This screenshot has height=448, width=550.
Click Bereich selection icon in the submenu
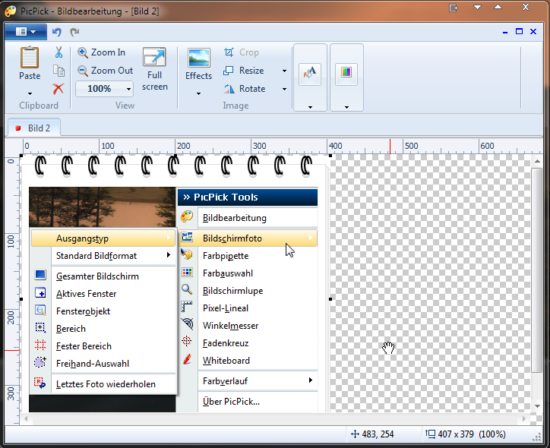pyautogui.click(x=40, y=327)
